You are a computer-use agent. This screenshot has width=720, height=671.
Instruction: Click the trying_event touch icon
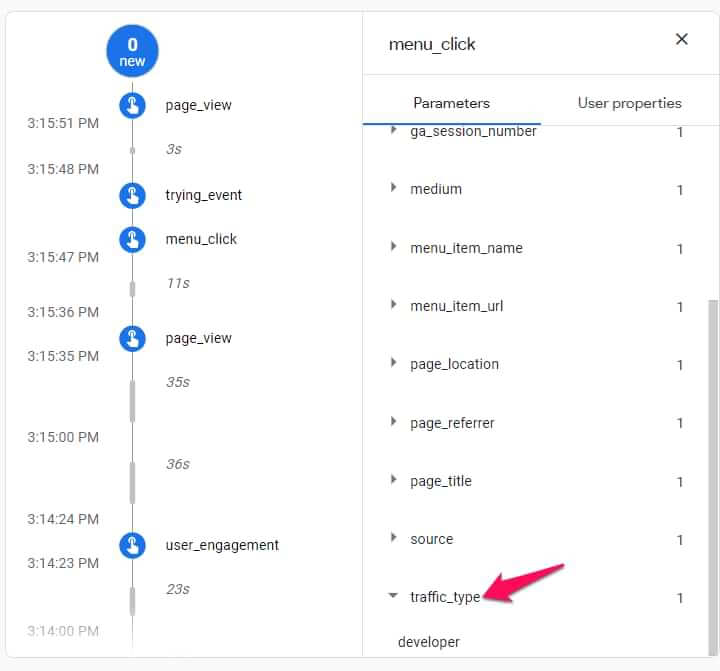coord(132,195)
